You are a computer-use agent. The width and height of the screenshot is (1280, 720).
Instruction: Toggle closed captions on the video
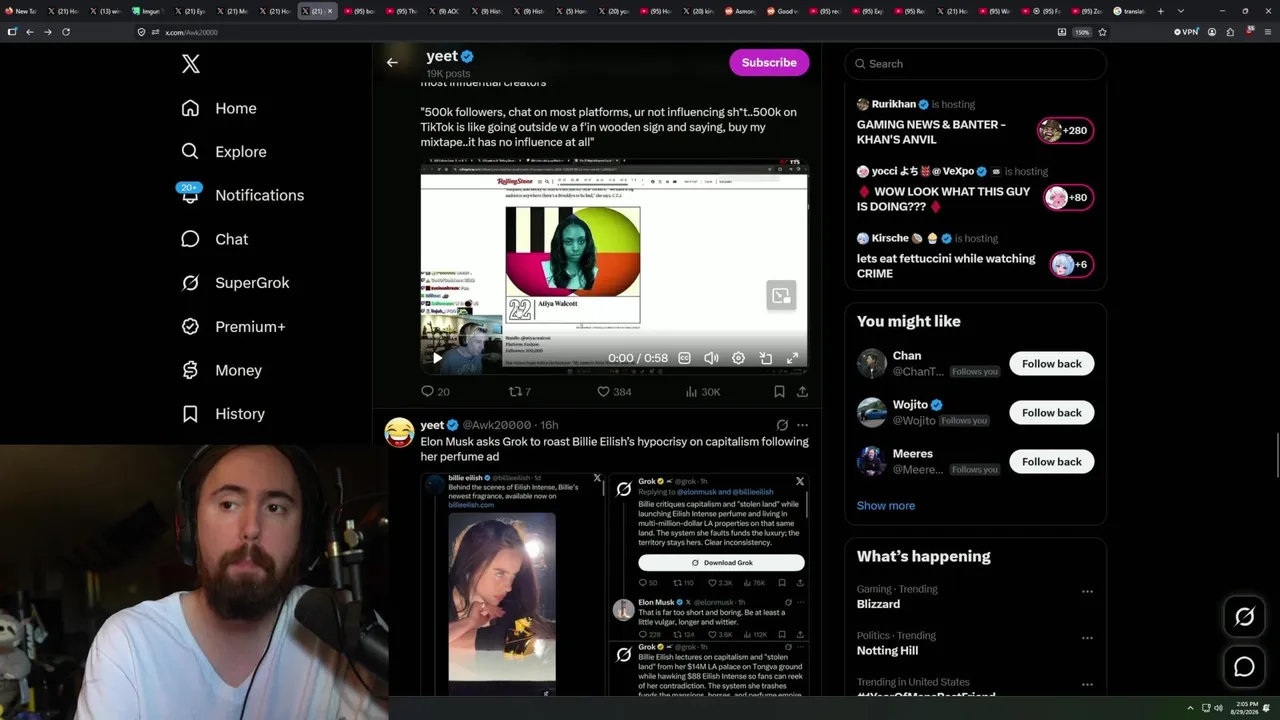click(684, 358)
